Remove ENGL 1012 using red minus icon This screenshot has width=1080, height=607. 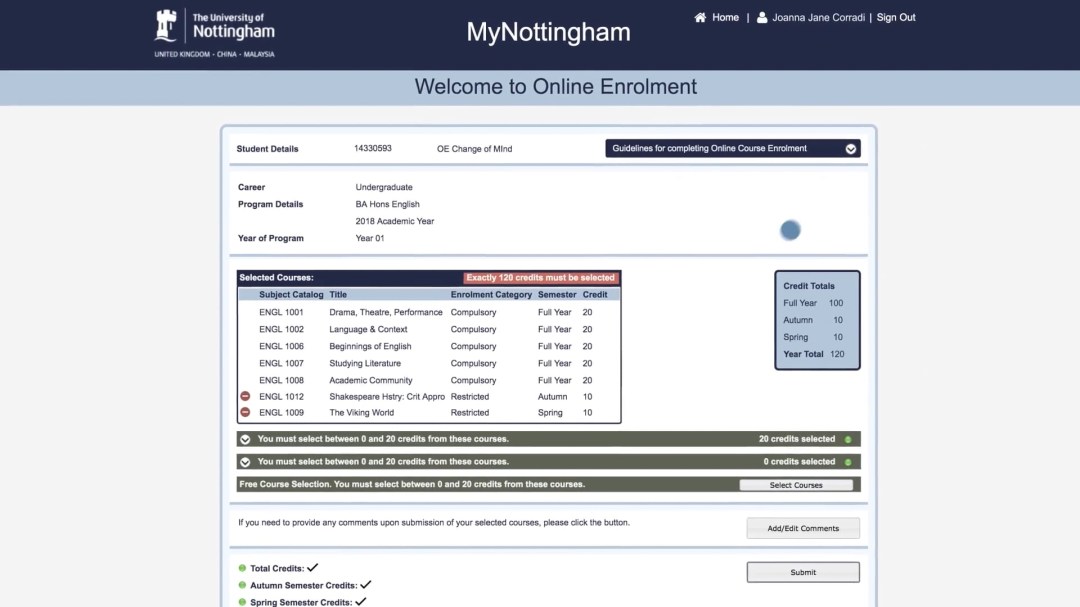tap(245, 396)
